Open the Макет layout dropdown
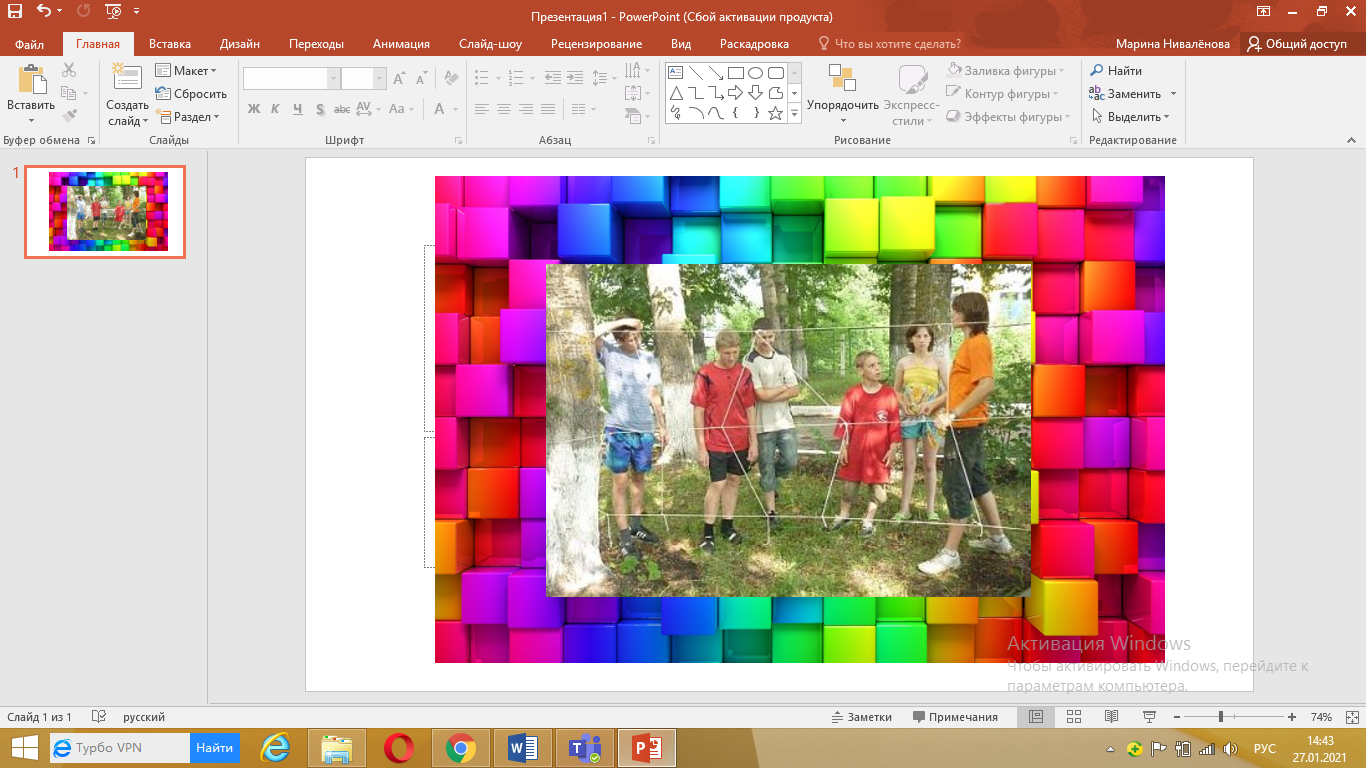The image size is (1366, 768). coord(186,71)
